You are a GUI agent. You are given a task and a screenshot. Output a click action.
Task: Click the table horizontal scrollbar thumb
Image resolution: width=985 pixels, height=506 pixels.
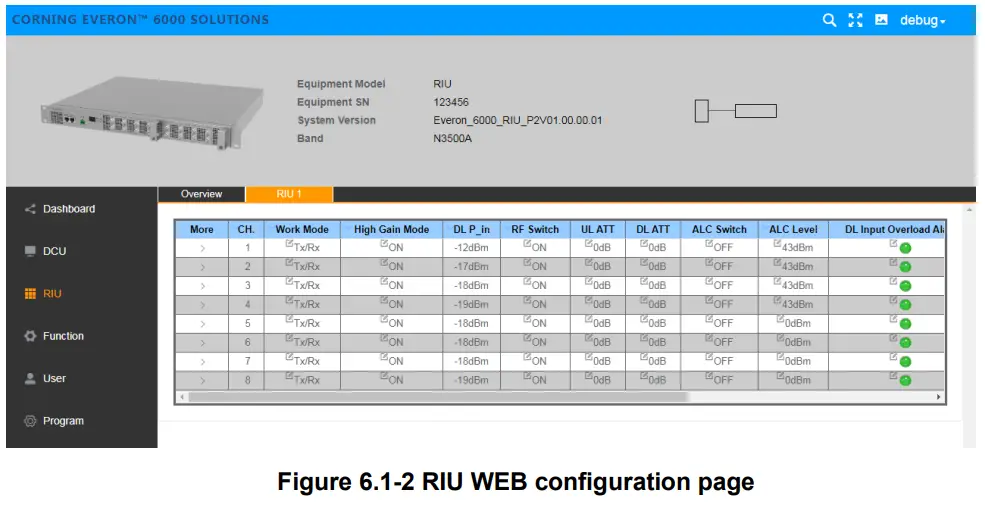[x=438, y=397]
